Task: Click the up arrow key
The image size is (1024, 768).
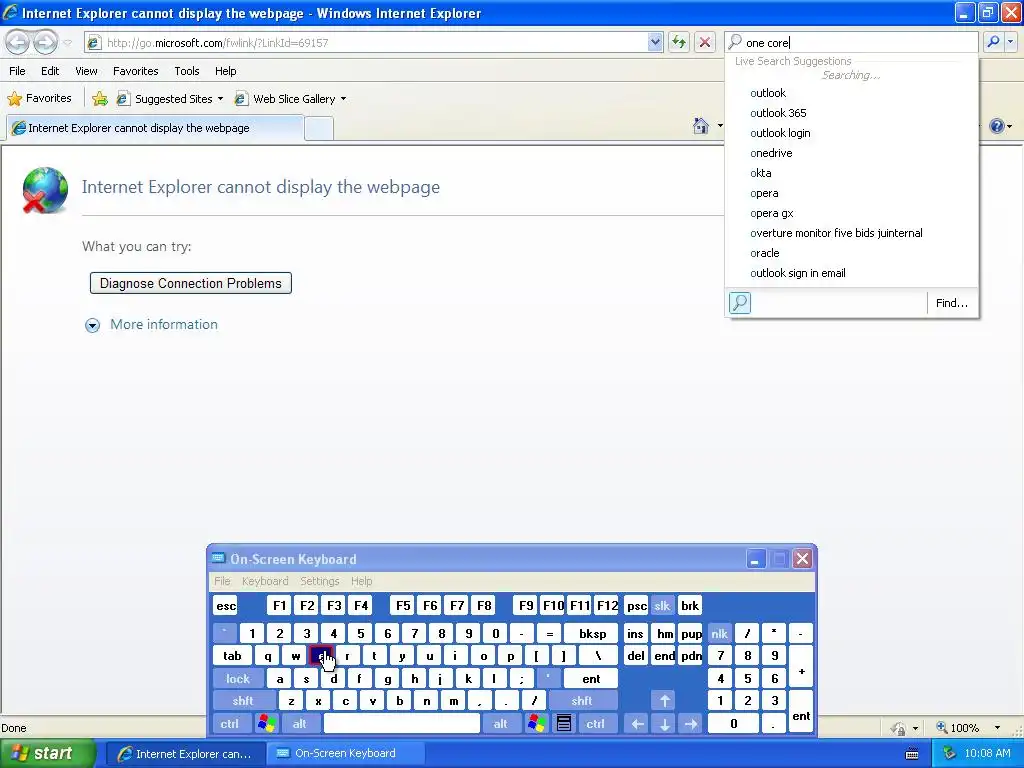Action: 665,701
